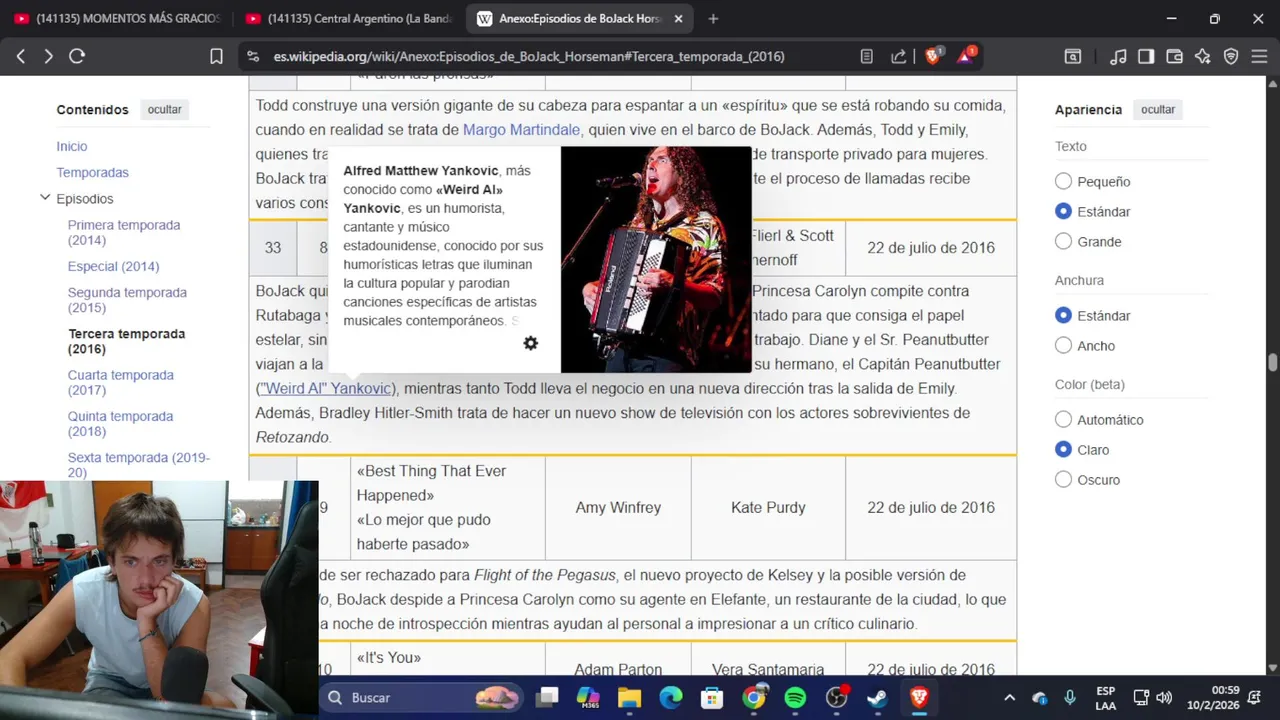
Task: Reload the Wikipedia page
Action: [x=77, y=57]
